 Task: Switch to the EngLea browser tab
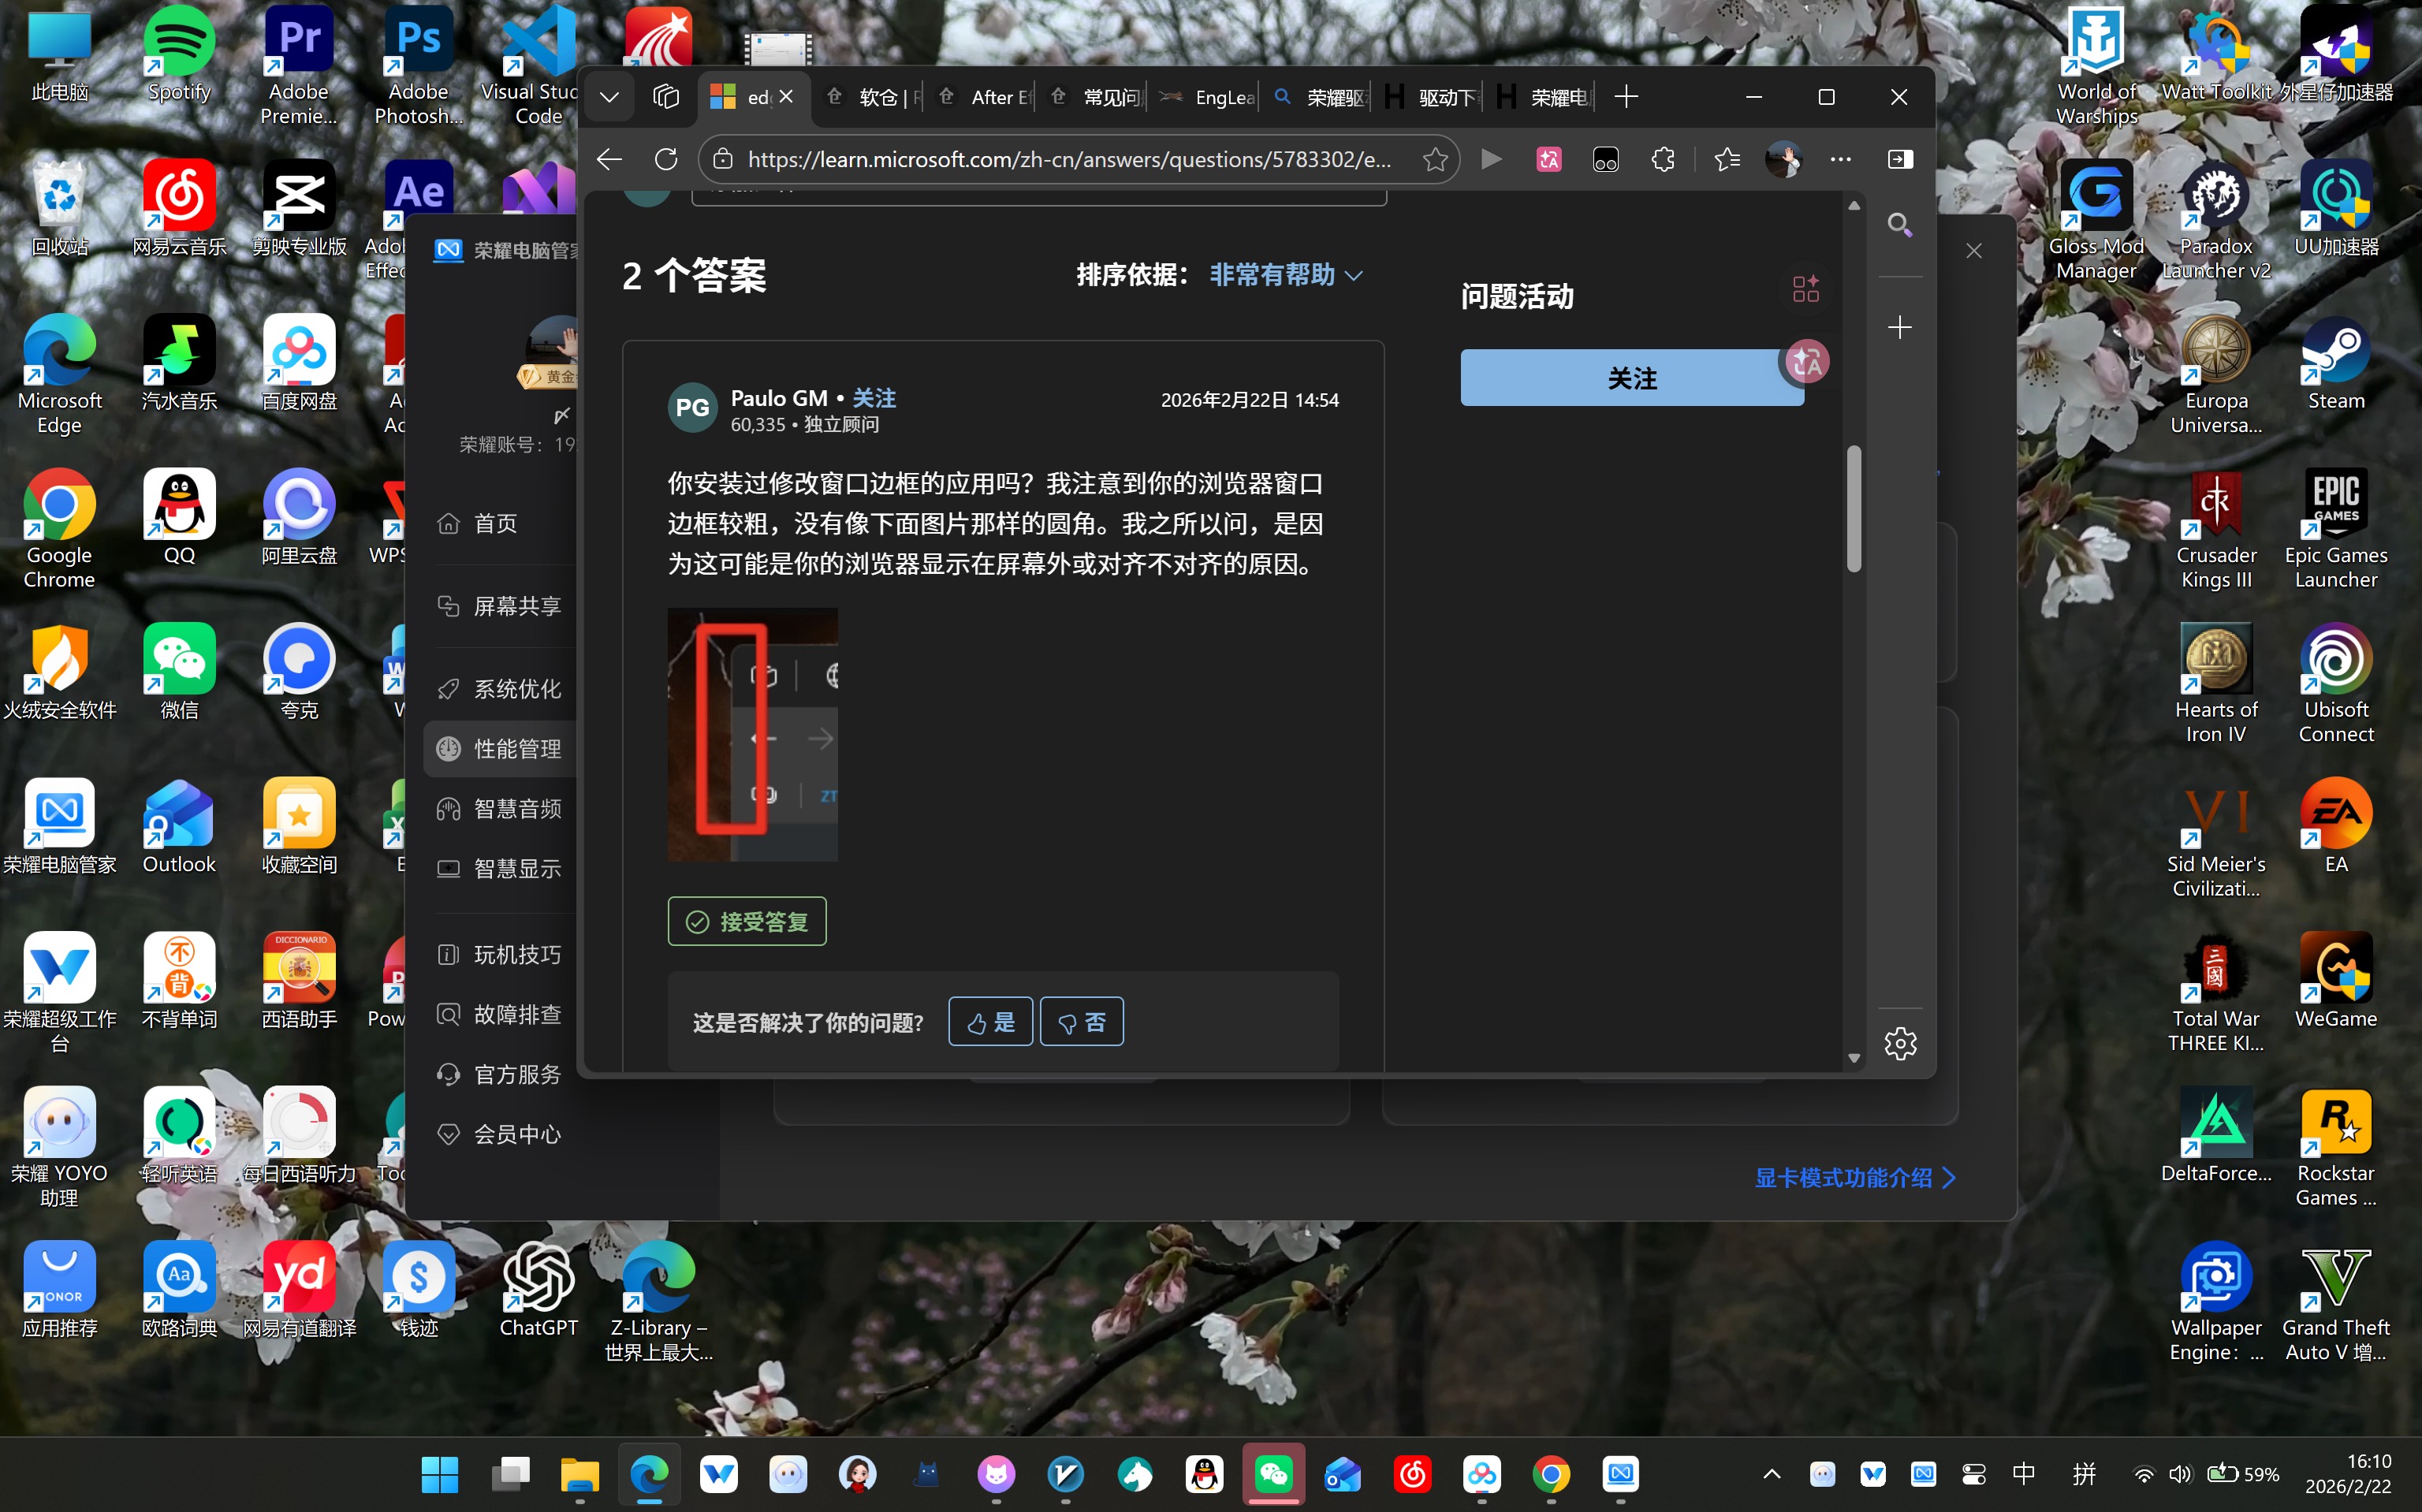1208,97
